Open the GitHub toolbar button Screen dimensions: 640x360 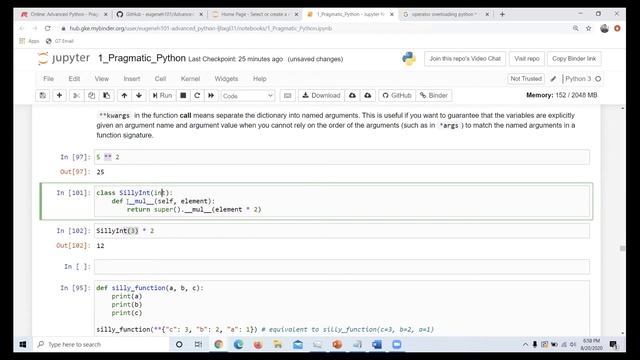(397, 96)
